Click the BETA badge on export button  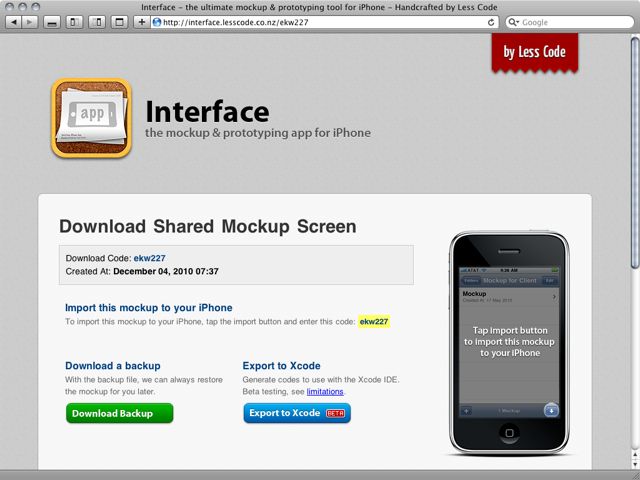336,413
